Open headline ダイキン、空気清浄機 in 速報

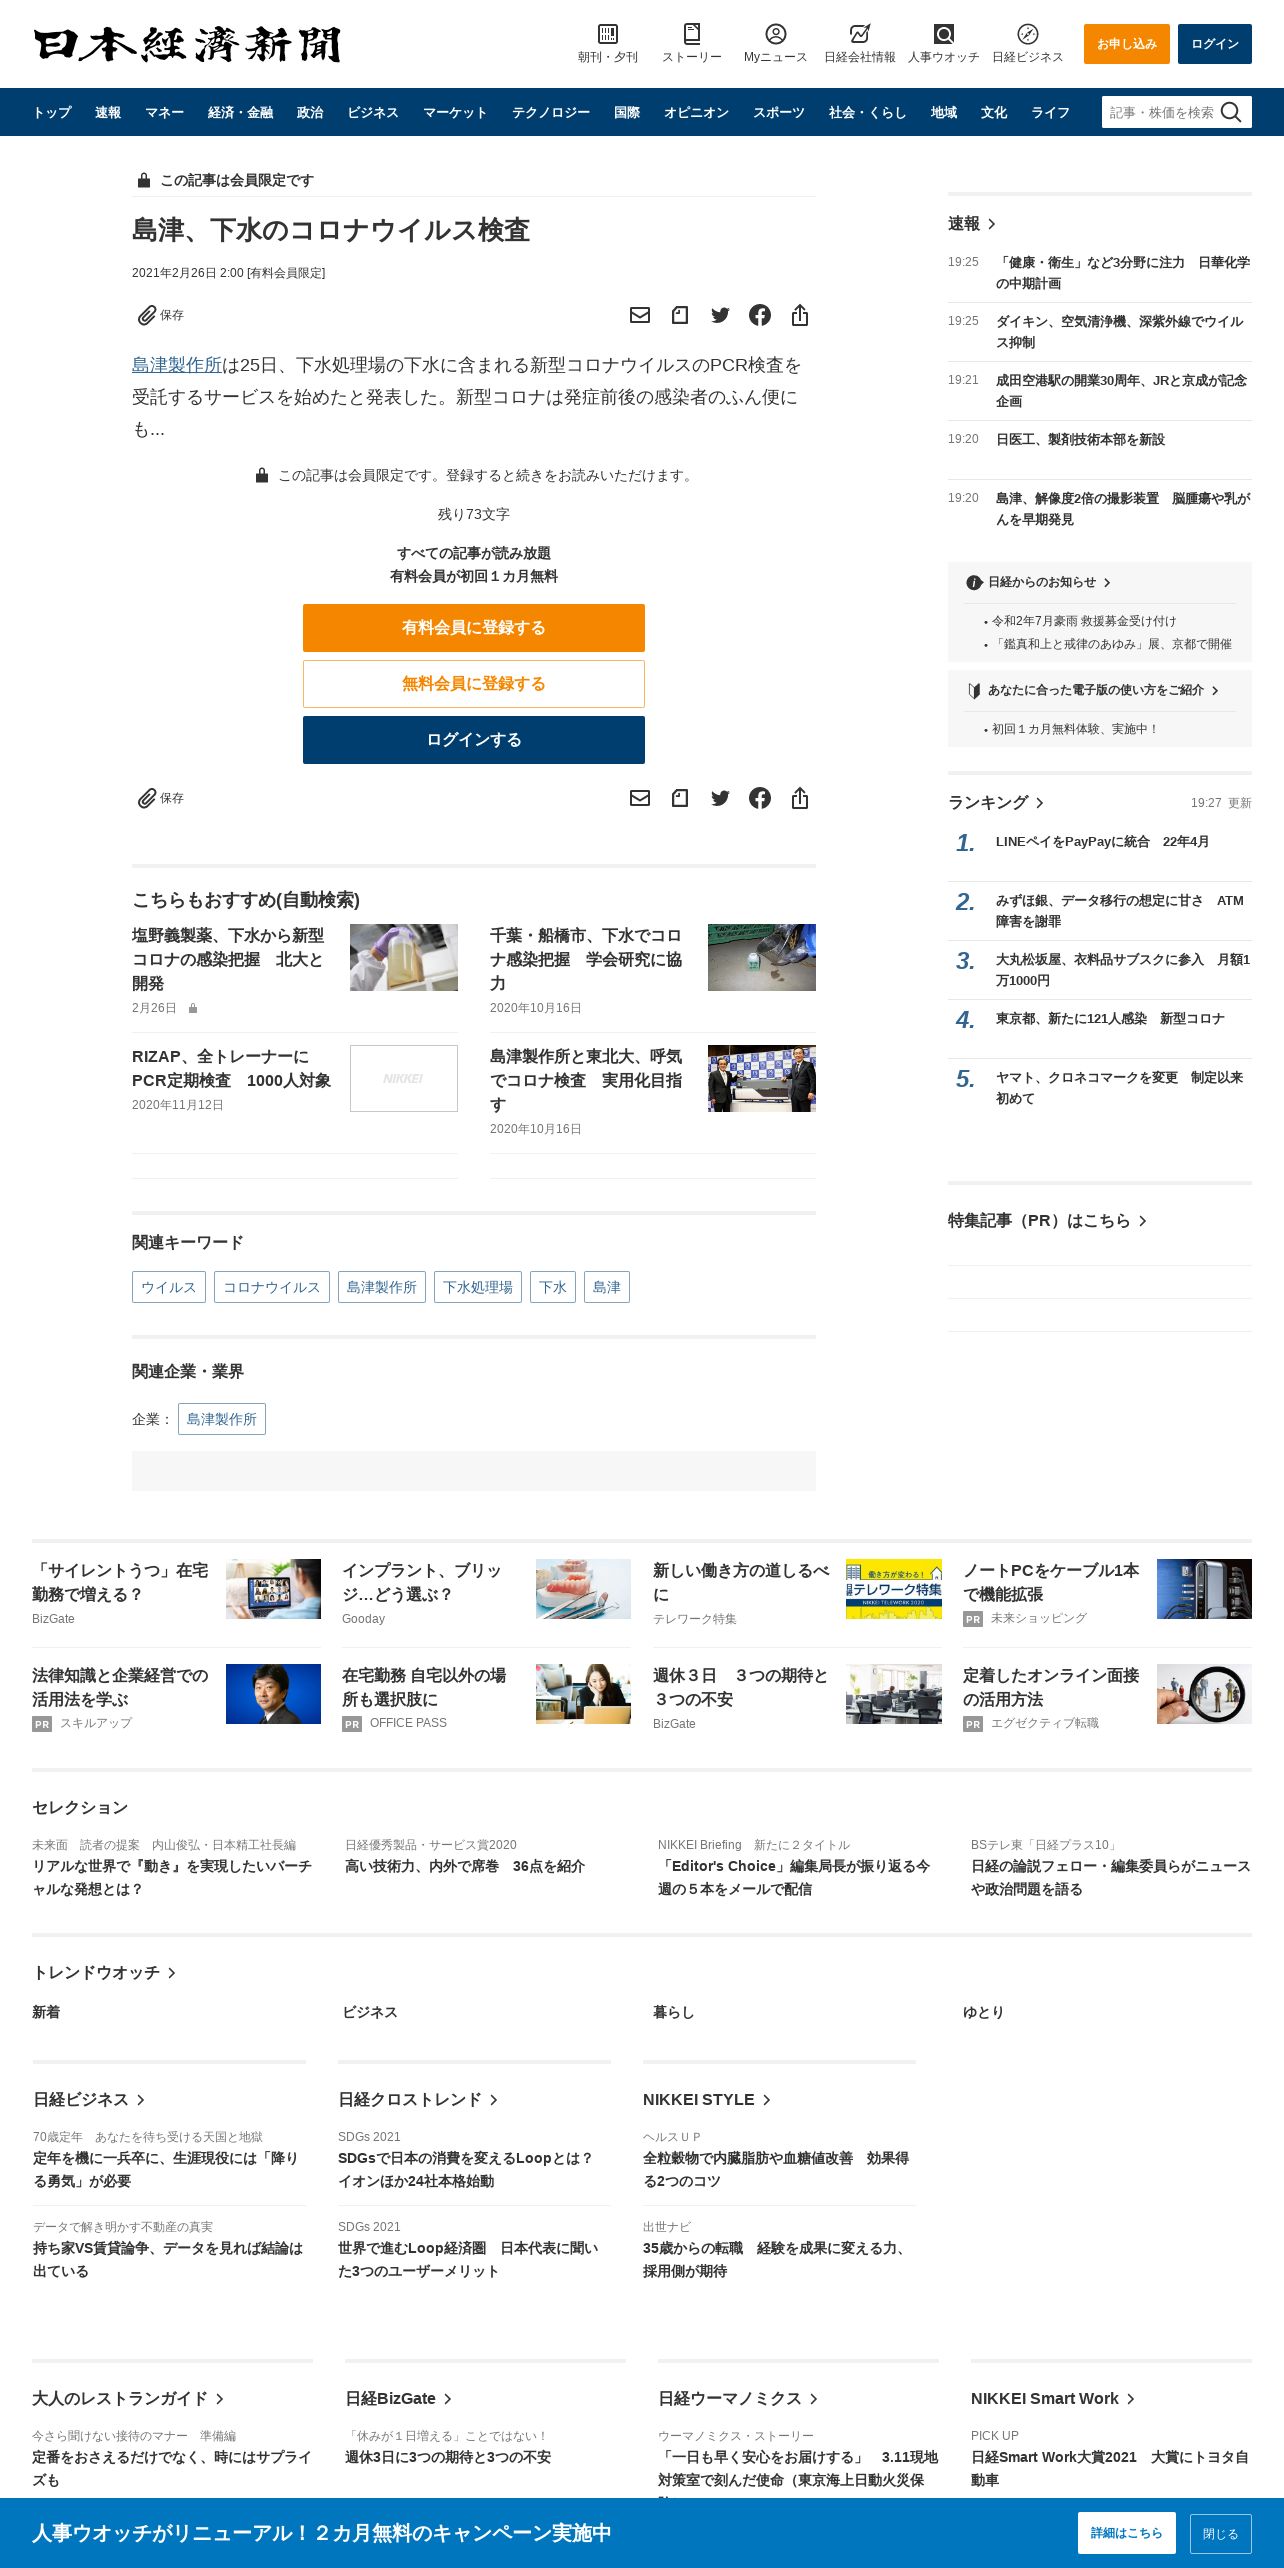[x=1120, y=331]
